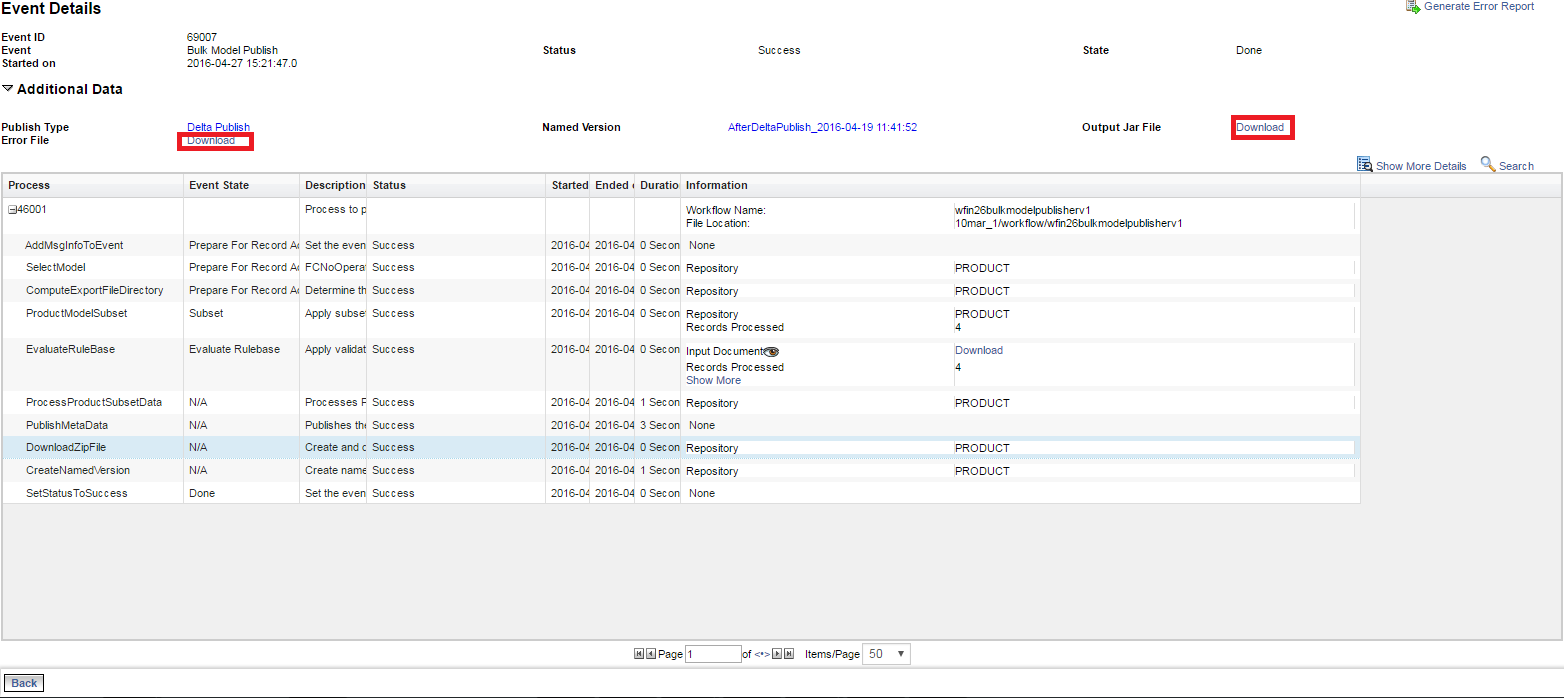Download the Error File
Screen dimensions: 1564x698
211,141
